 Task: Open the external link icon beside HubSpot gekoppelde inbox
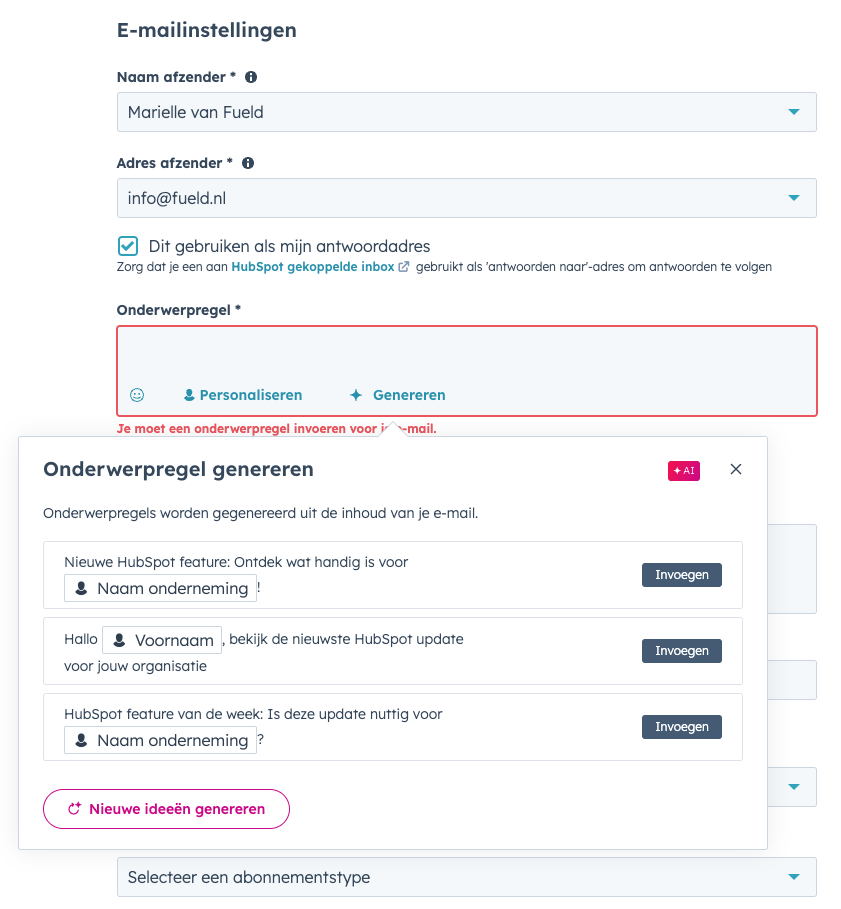(403, 267)
